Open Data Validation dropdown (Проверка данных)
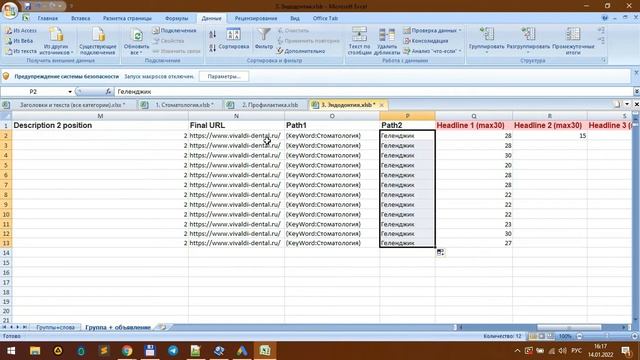Viewport: 640px width, 360px height. pyautogui.click(x=433, y=31)
